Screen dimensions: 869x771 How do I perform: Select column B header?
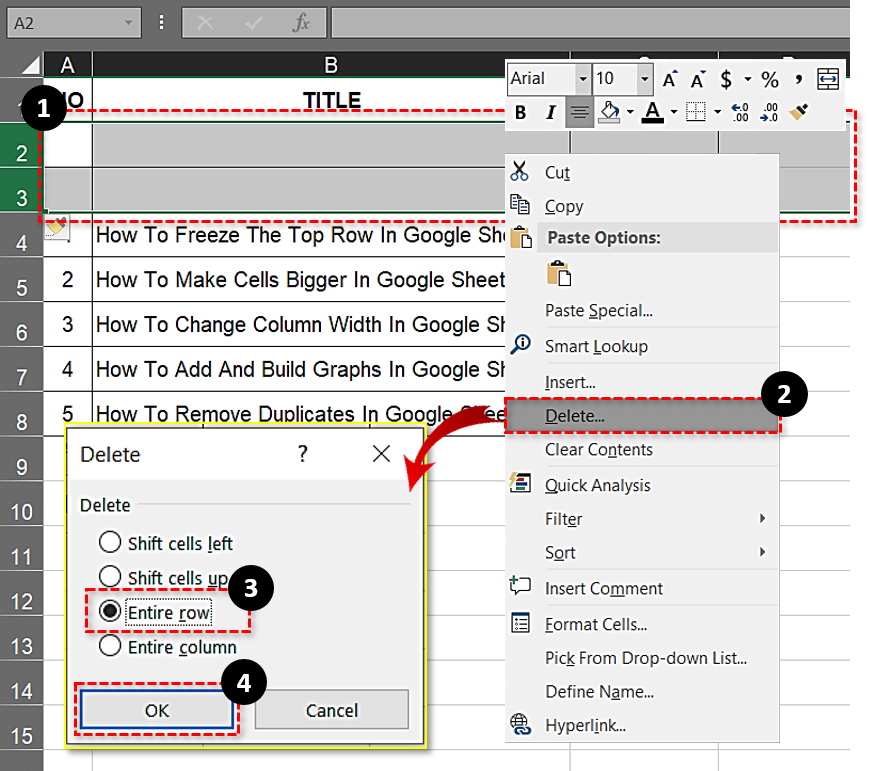331,65
